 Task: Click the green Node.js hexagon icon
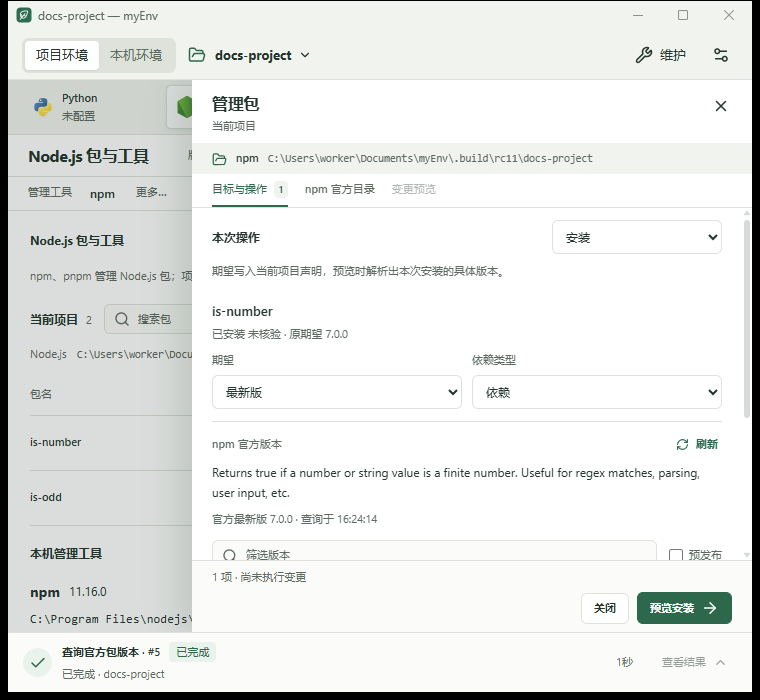coord(185,107)
